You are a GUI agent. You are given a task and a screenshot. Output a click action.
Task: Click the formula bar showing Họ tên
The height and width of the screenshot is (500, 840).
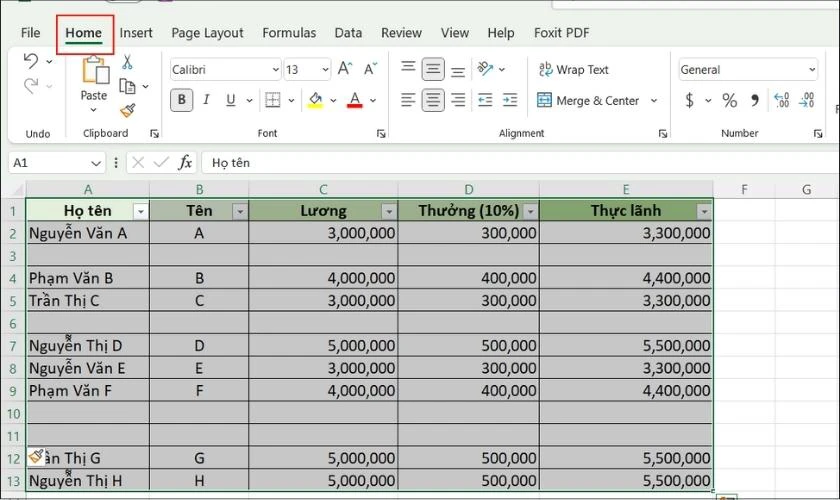520,162
